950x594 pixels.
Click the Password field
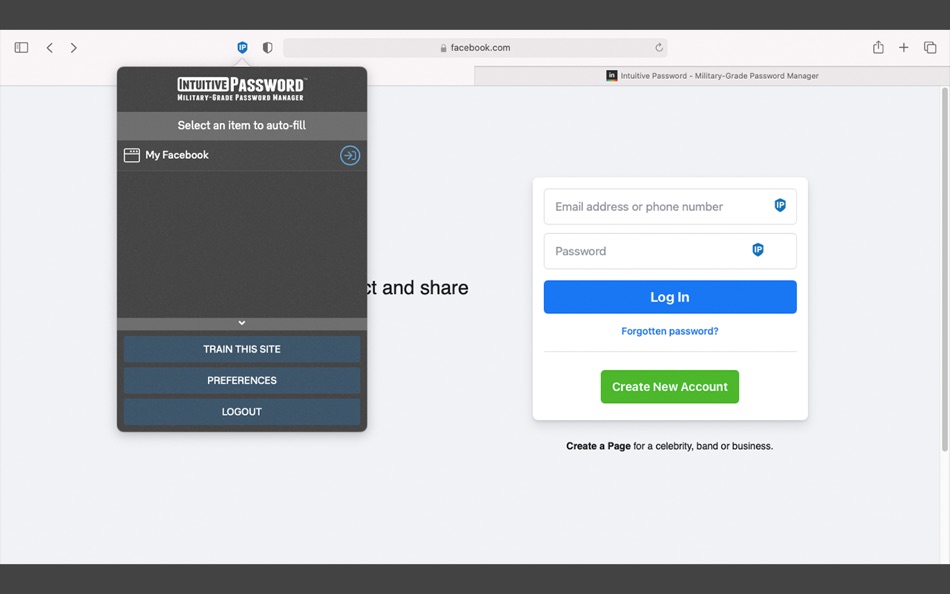click(670, 251)
